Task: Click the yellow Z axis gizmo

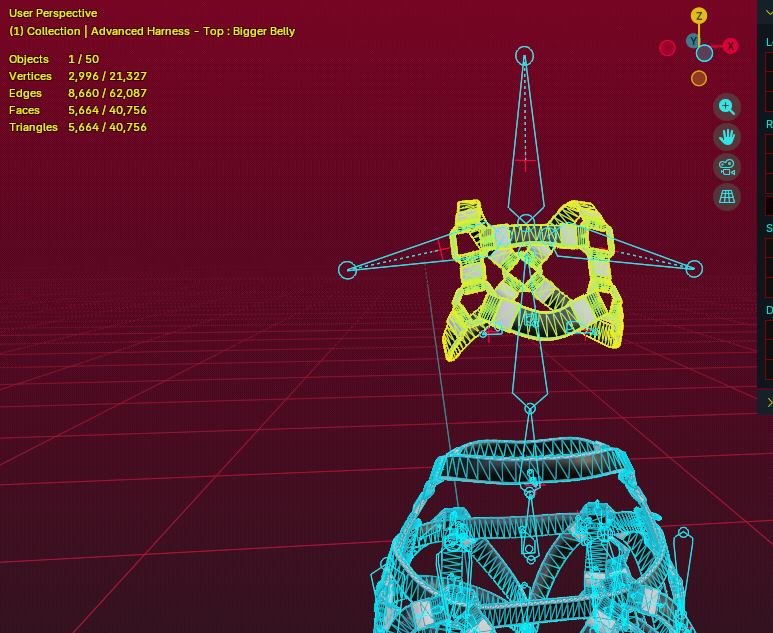Action: (x=699, y=16)
